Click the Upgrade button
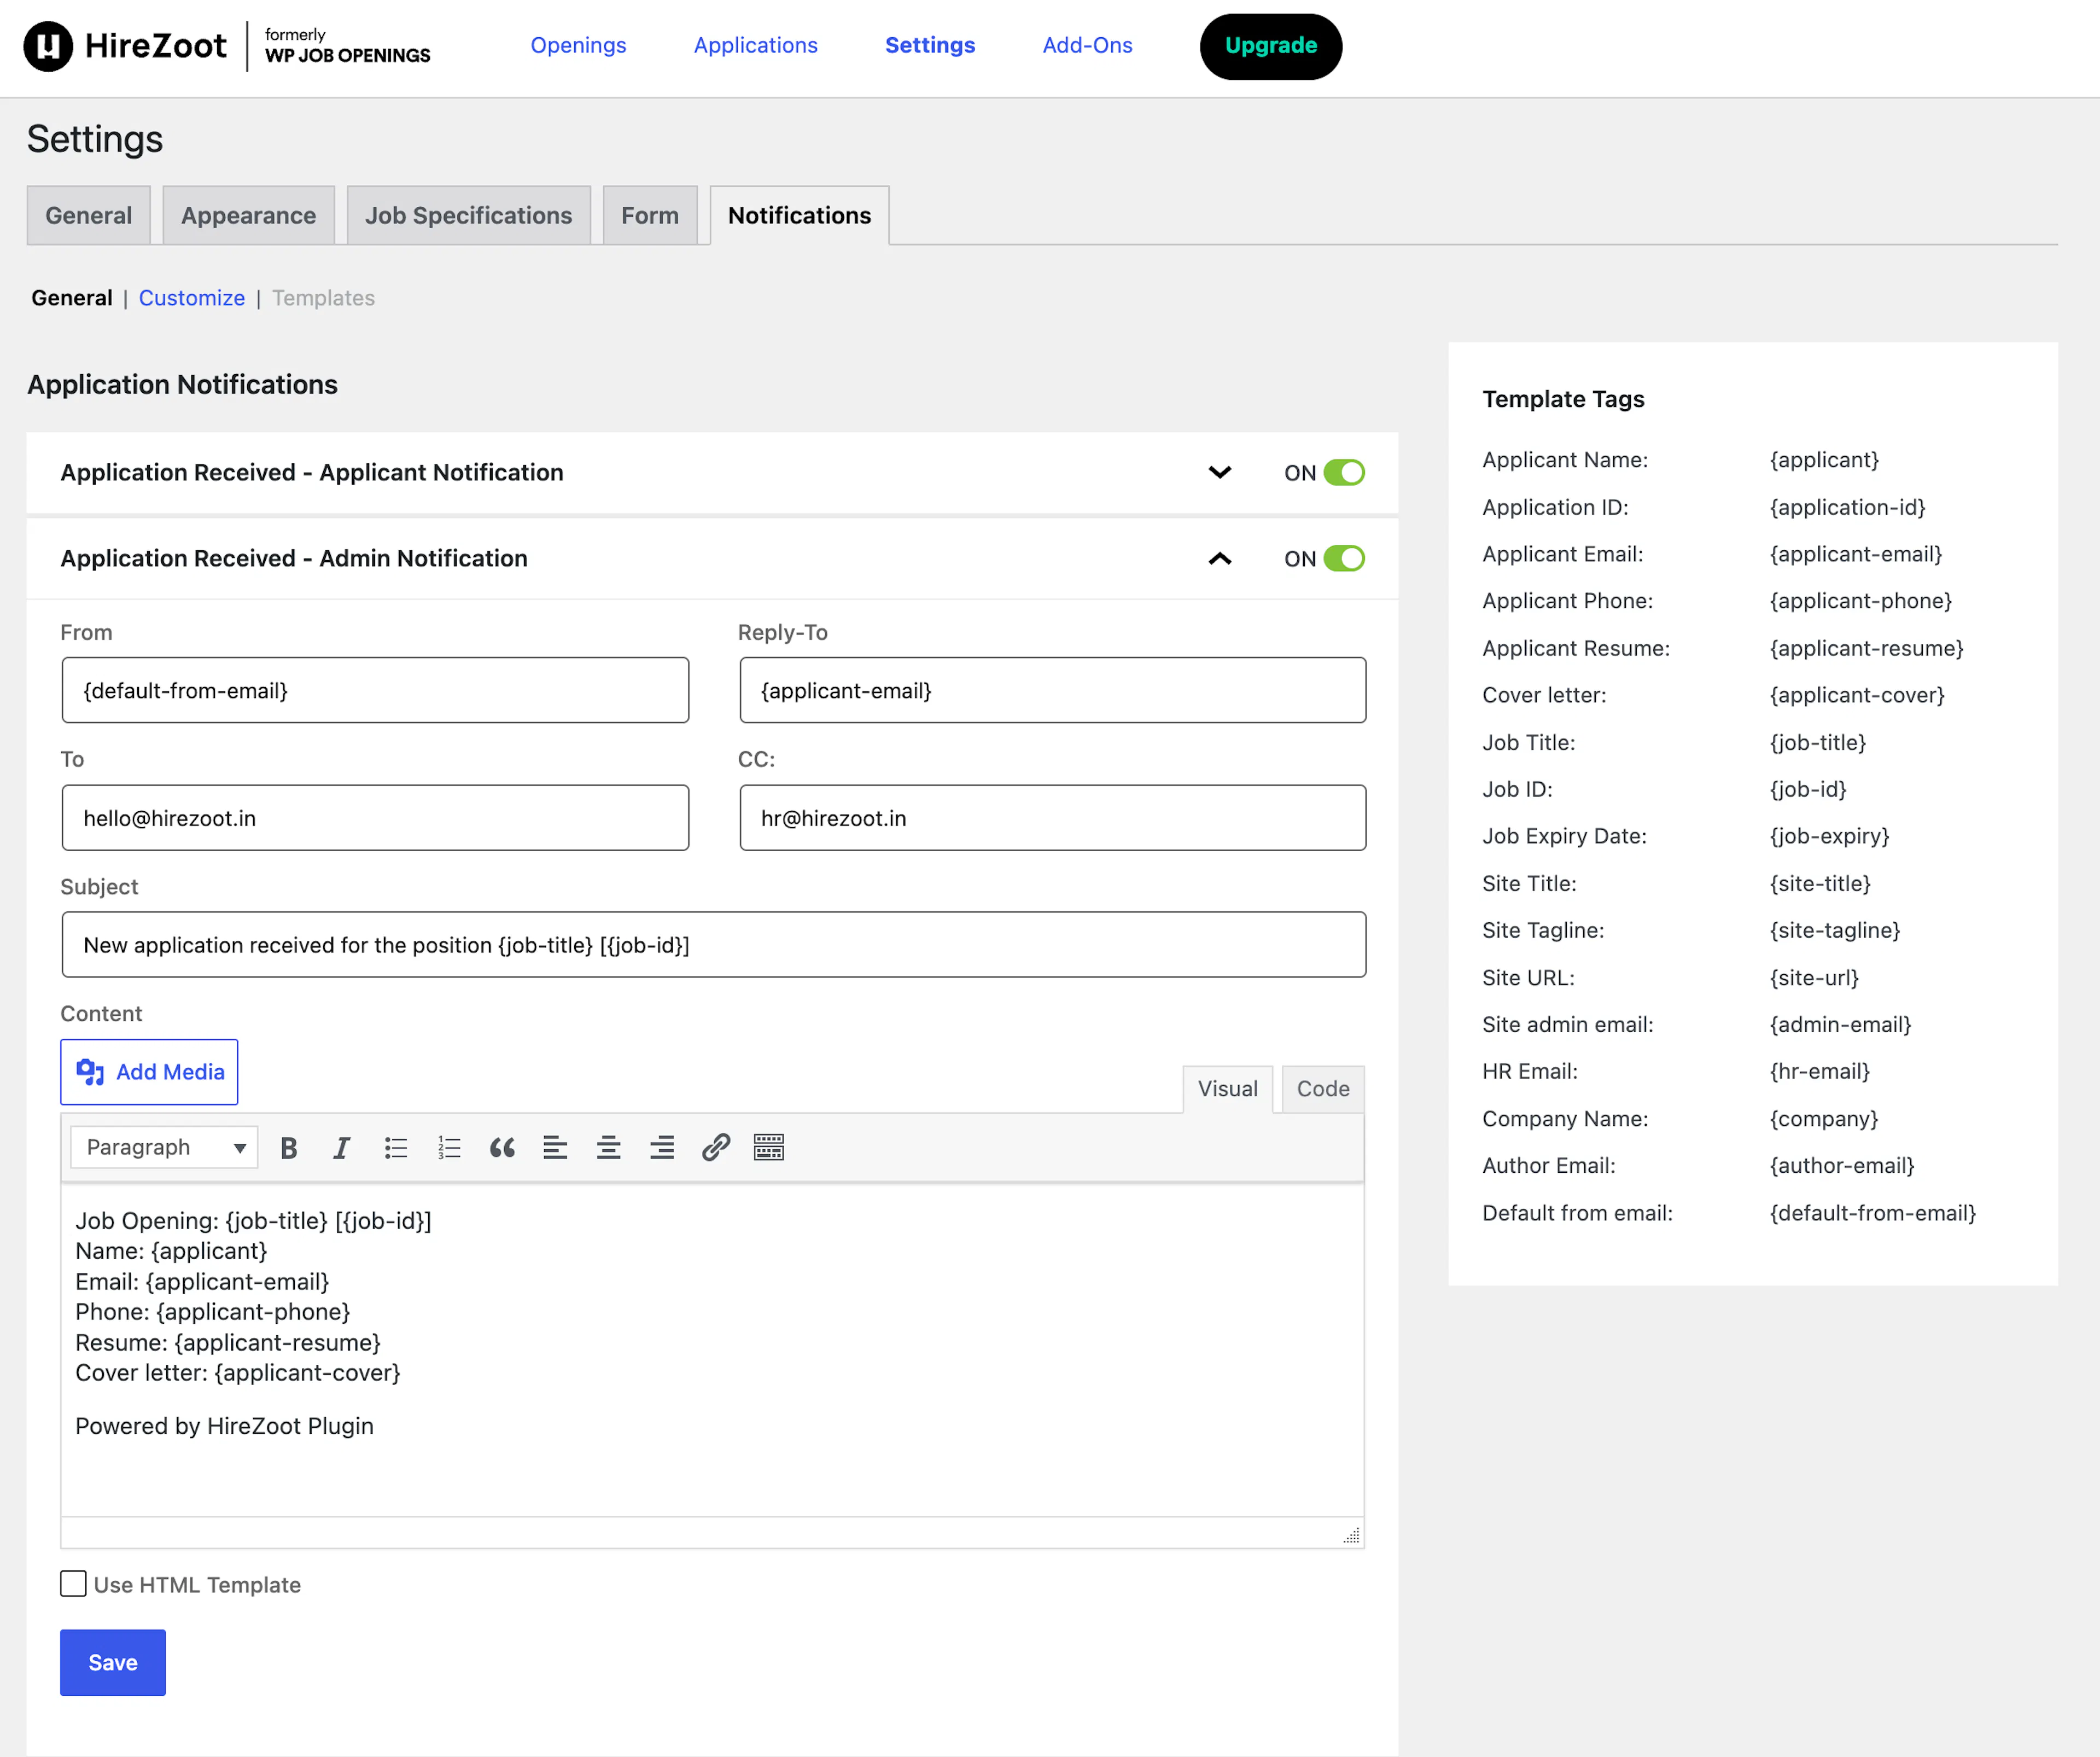The height and width of the screenshot is (1757, 2100). pos(1271,46)
